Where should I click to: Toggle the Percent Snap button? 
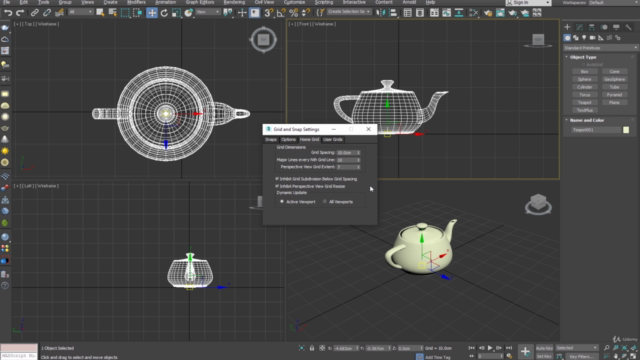[293, 13]
